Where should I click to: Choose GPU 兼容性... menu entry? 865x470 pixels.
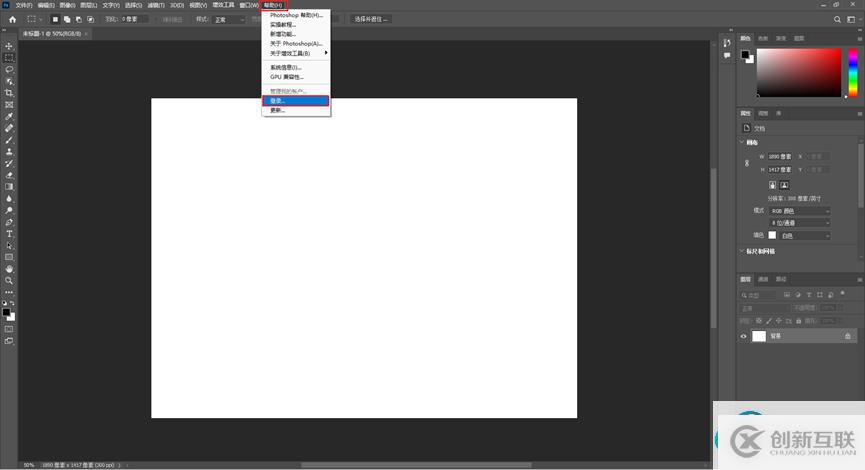tap(296, 77)
